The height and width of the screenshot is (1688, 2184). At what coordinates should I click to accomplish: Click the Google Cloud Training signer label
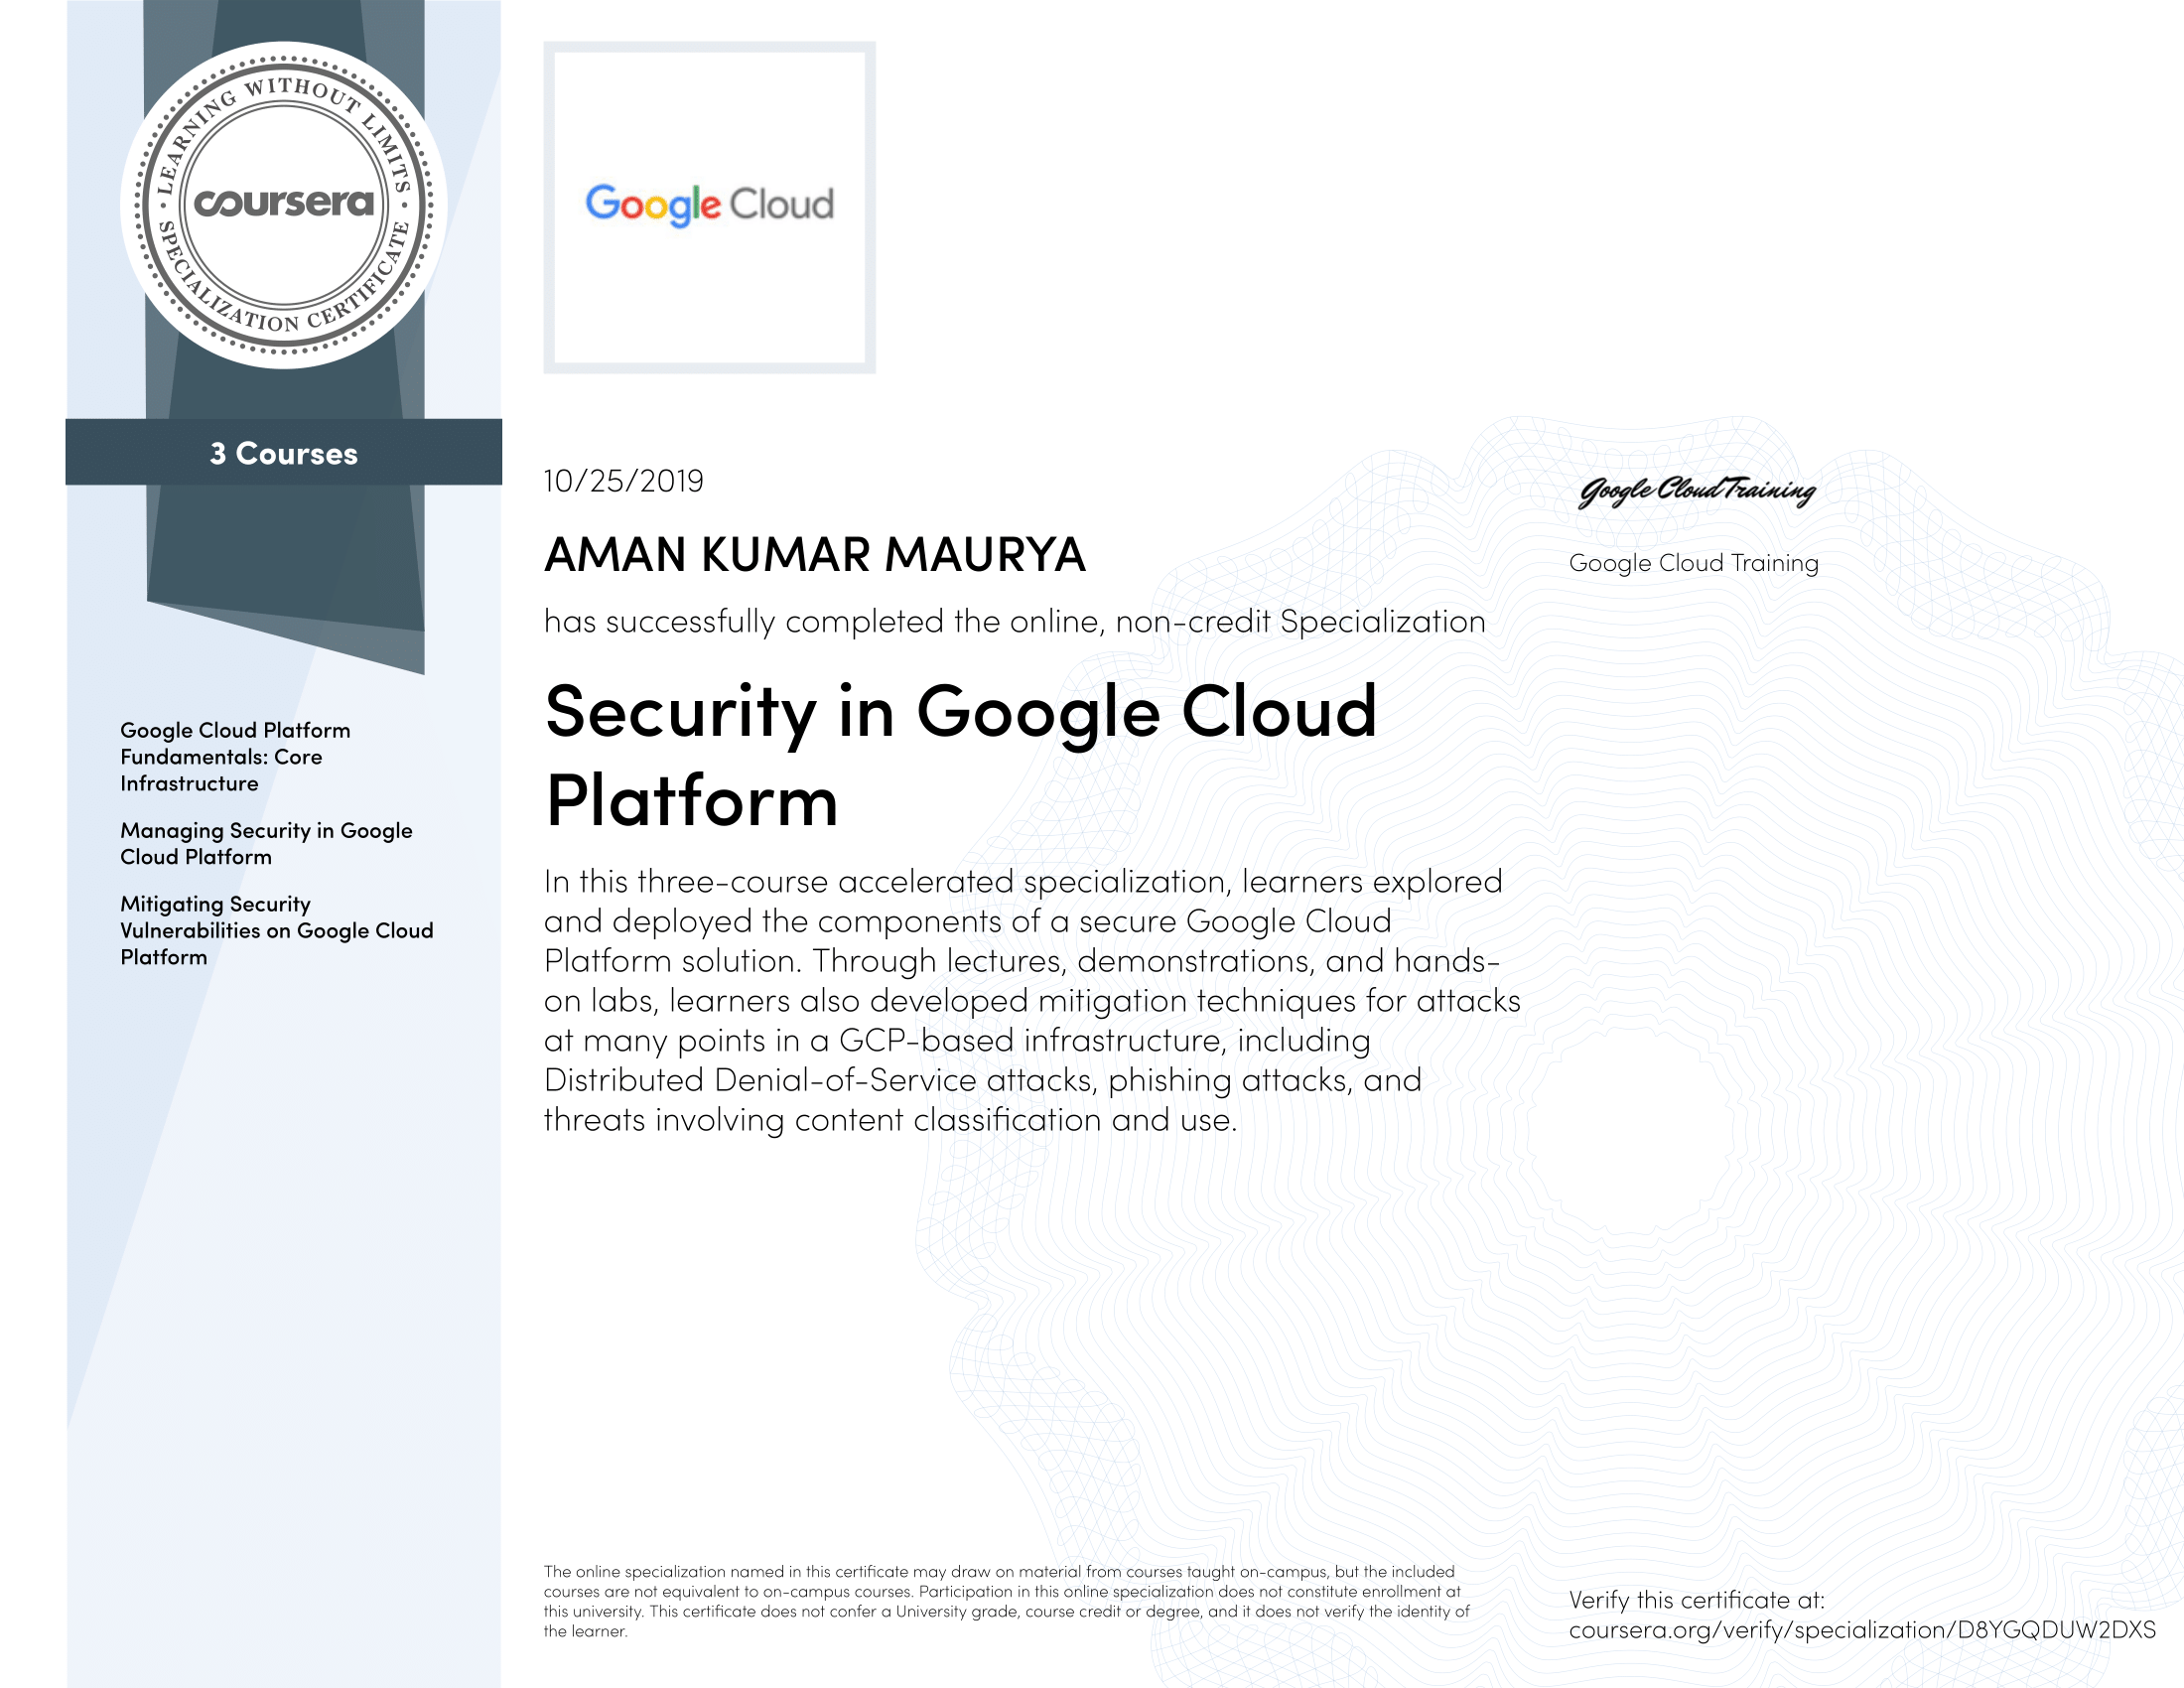click(1693, 563)
